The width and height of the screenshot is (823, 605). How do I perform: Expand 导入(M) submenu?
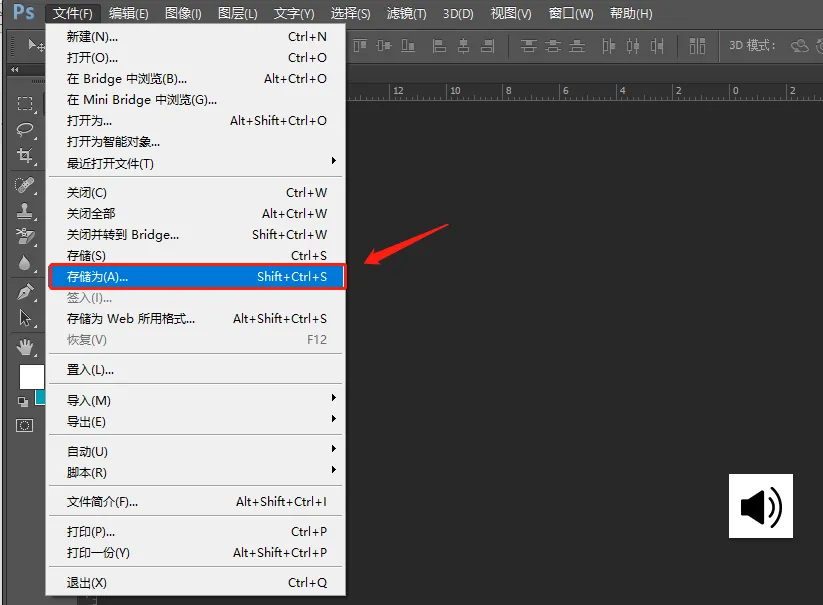196,400
